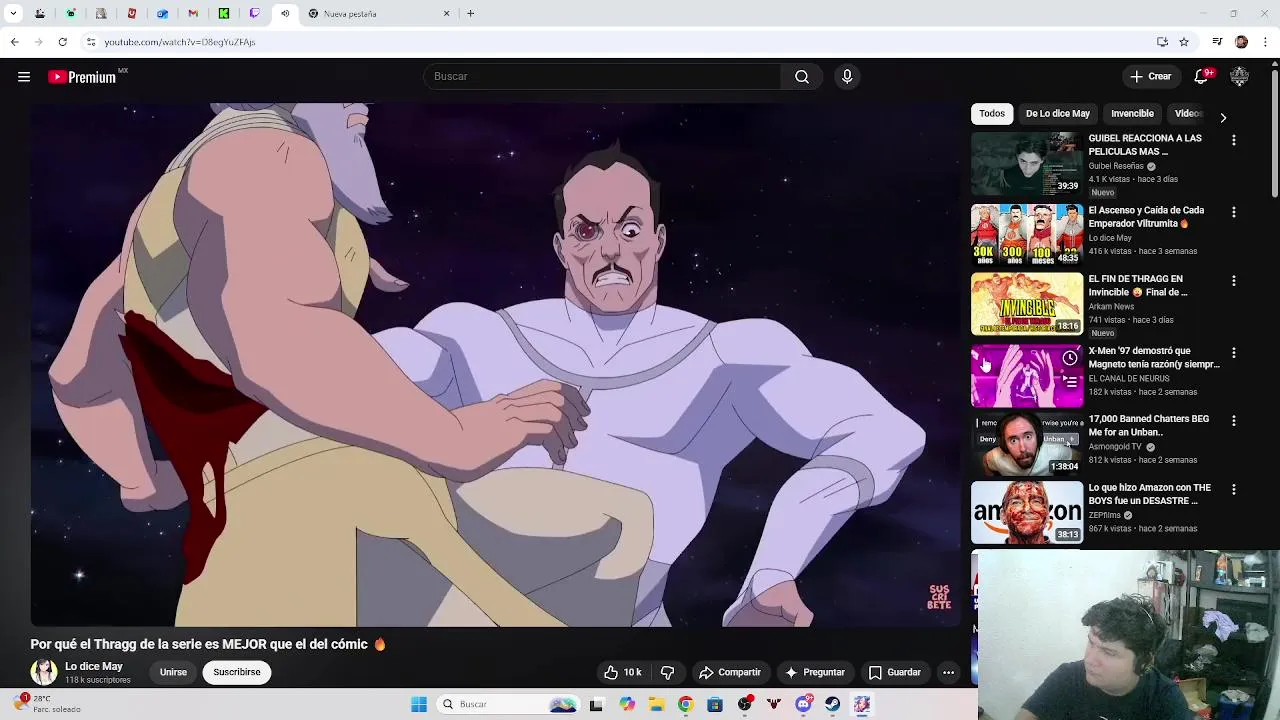Image resolution: width=1280 pixels, height=720 pixels.
Task: Focus the YouTube Buscar search field
Action: tap(602, 77)
